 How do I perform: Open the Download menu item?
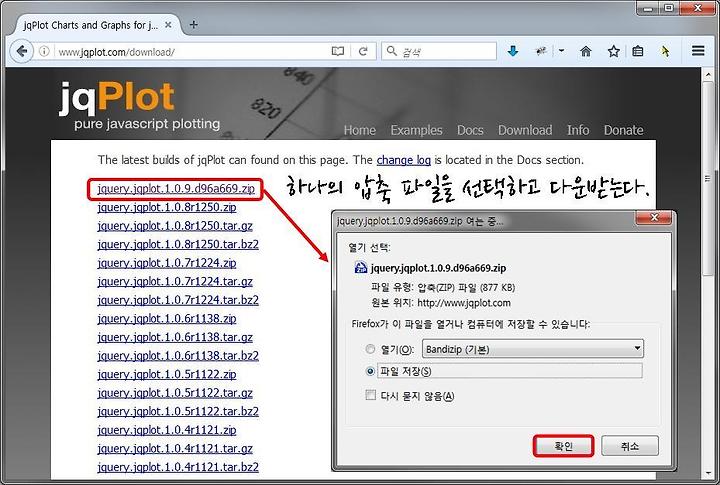[x=525, y=130]
